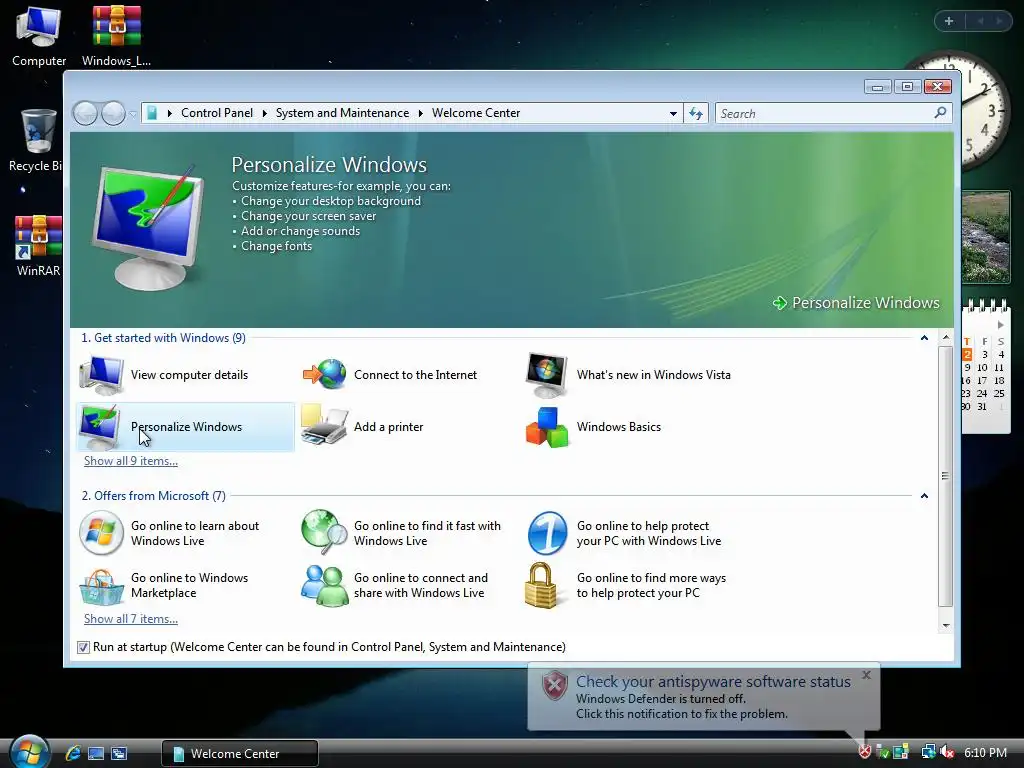Click Show all 7 items link

[x=131, y=619]
